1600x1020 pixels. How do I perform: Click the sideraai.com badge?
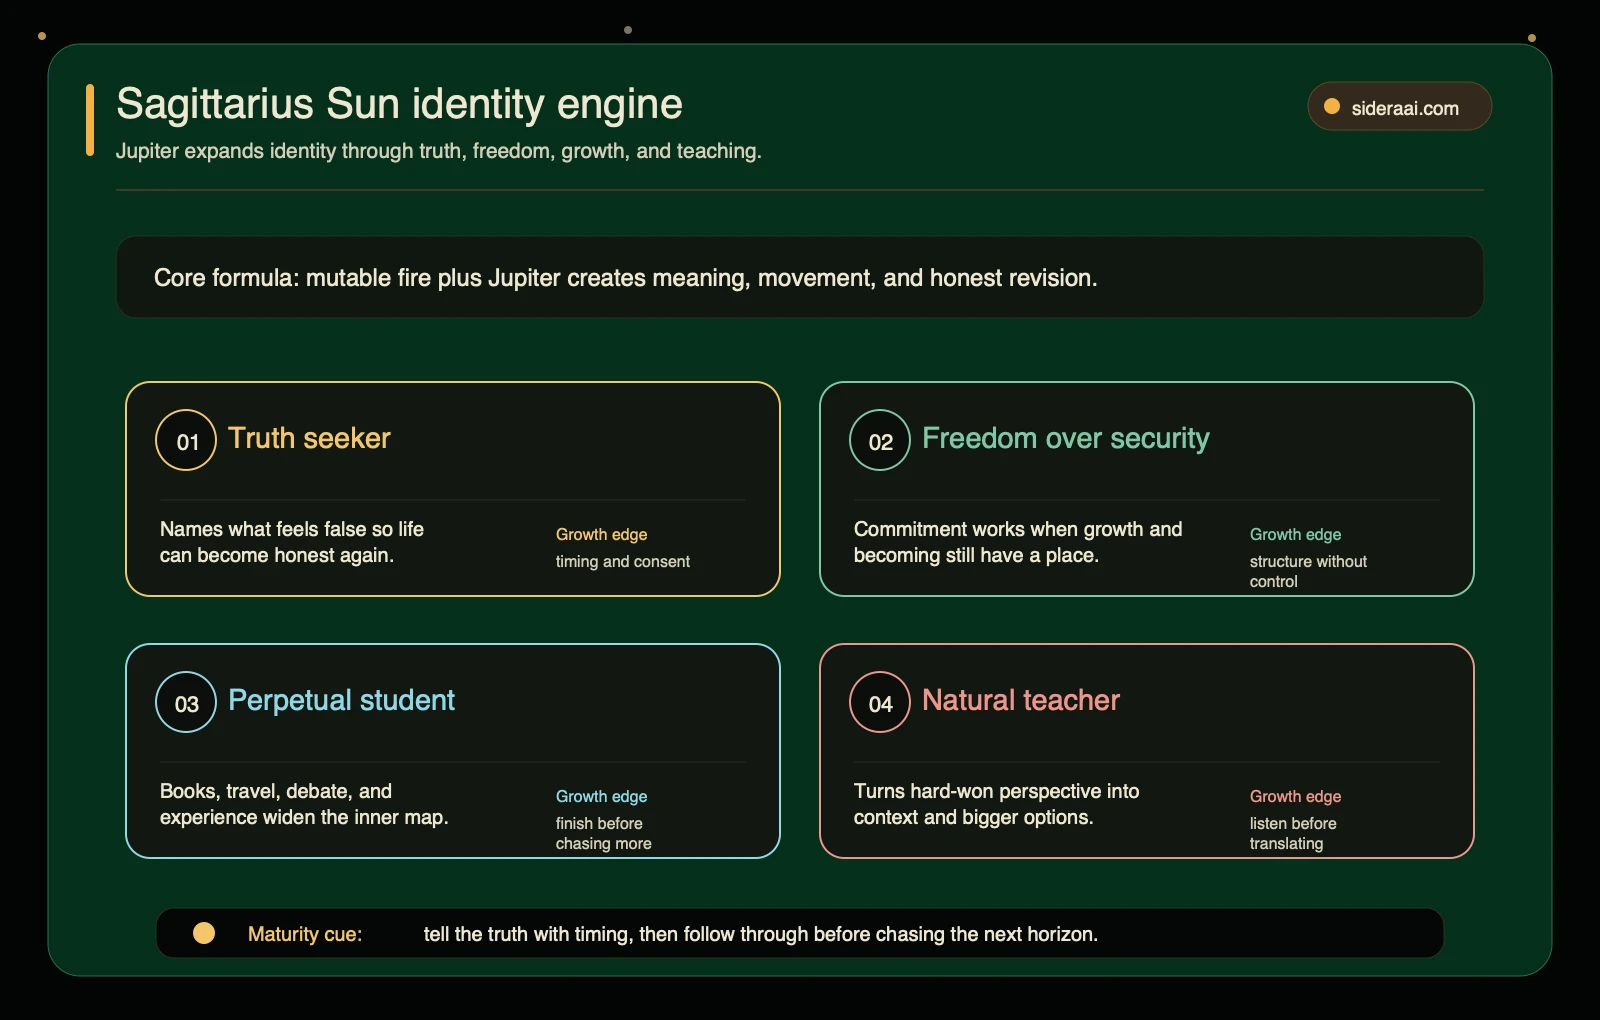[x=1399, y=107]
